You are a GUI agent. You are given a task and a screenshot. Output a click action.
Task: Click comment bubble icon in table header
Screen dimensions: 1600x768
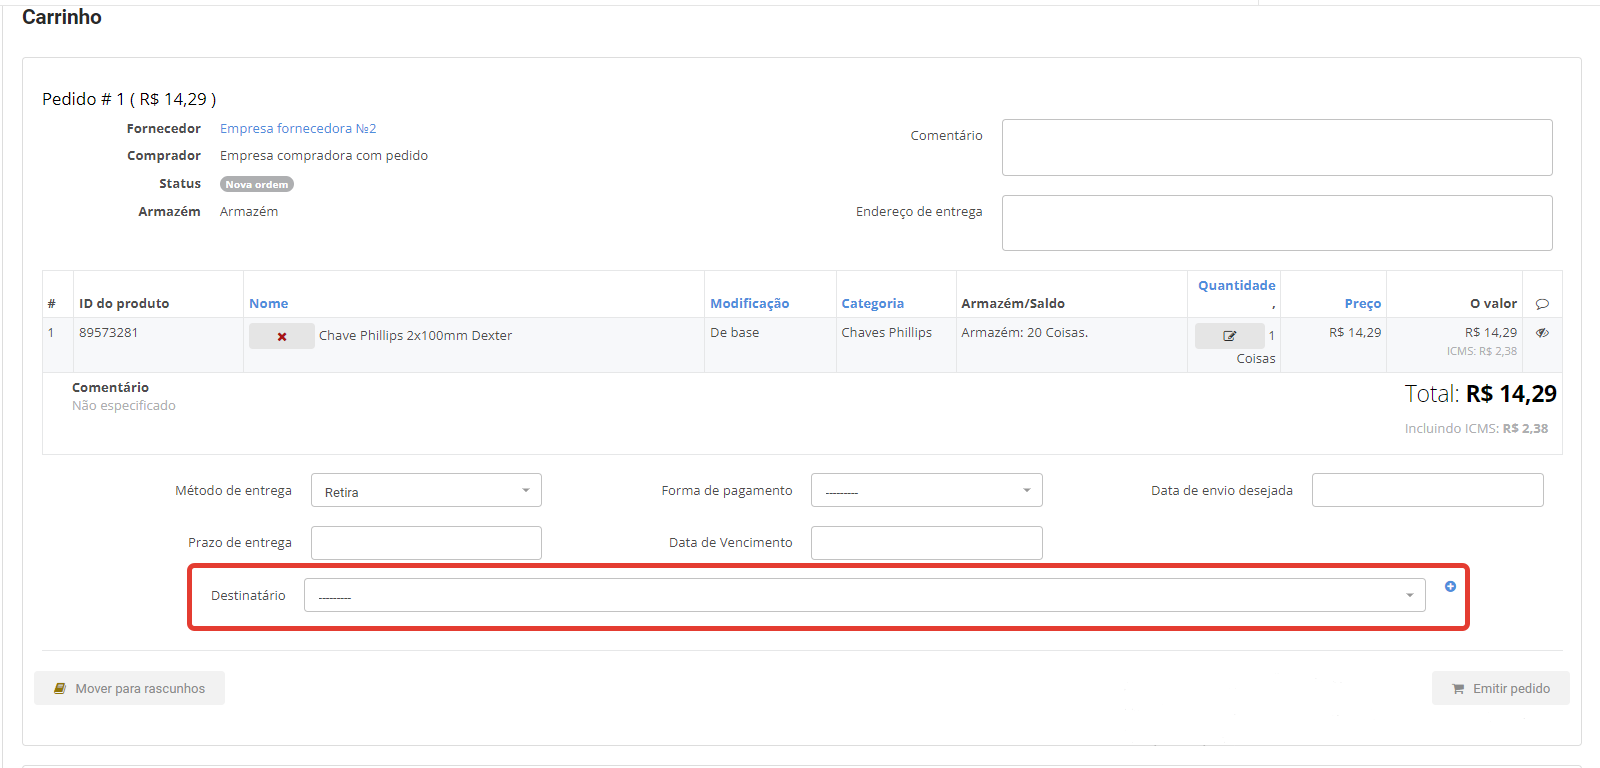[x=1542, y=304]
